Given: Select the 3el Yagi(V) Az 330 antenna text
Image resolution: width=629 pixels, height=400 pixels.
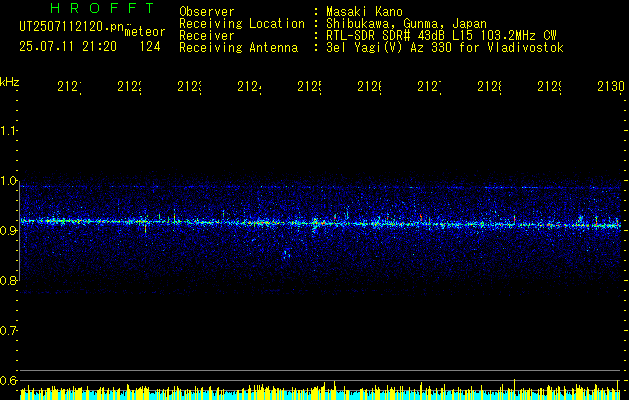Looking at the screenshot, I should (445, 48).
